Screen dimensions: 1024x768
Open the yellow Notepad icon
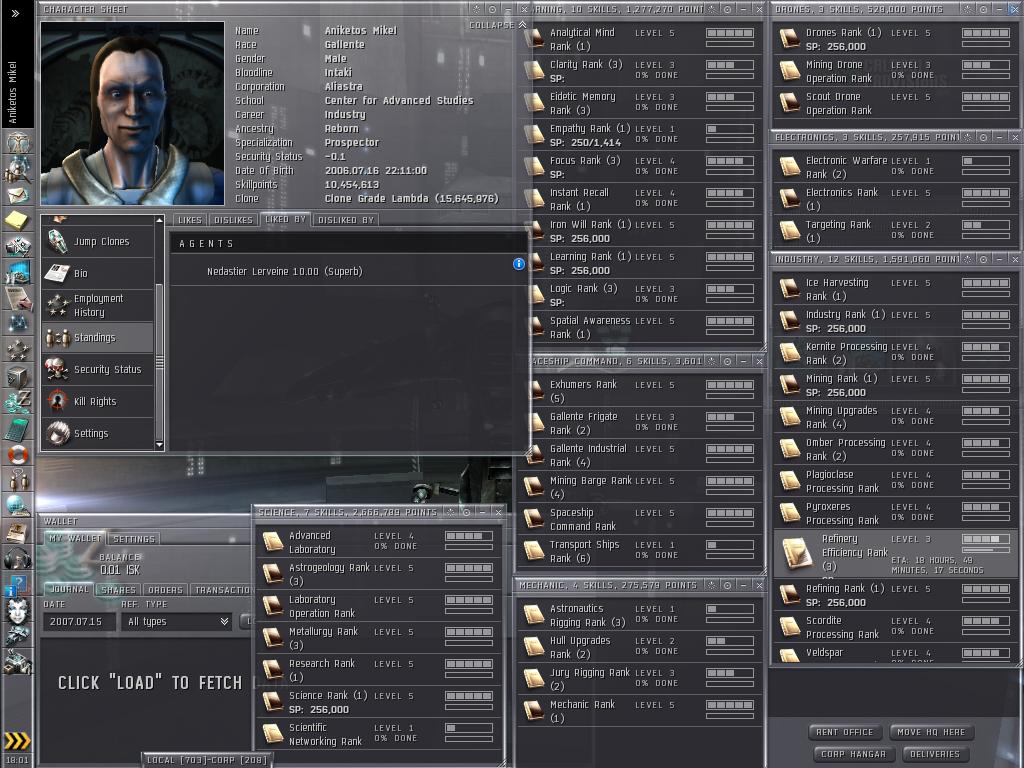(x=18, y=220)
